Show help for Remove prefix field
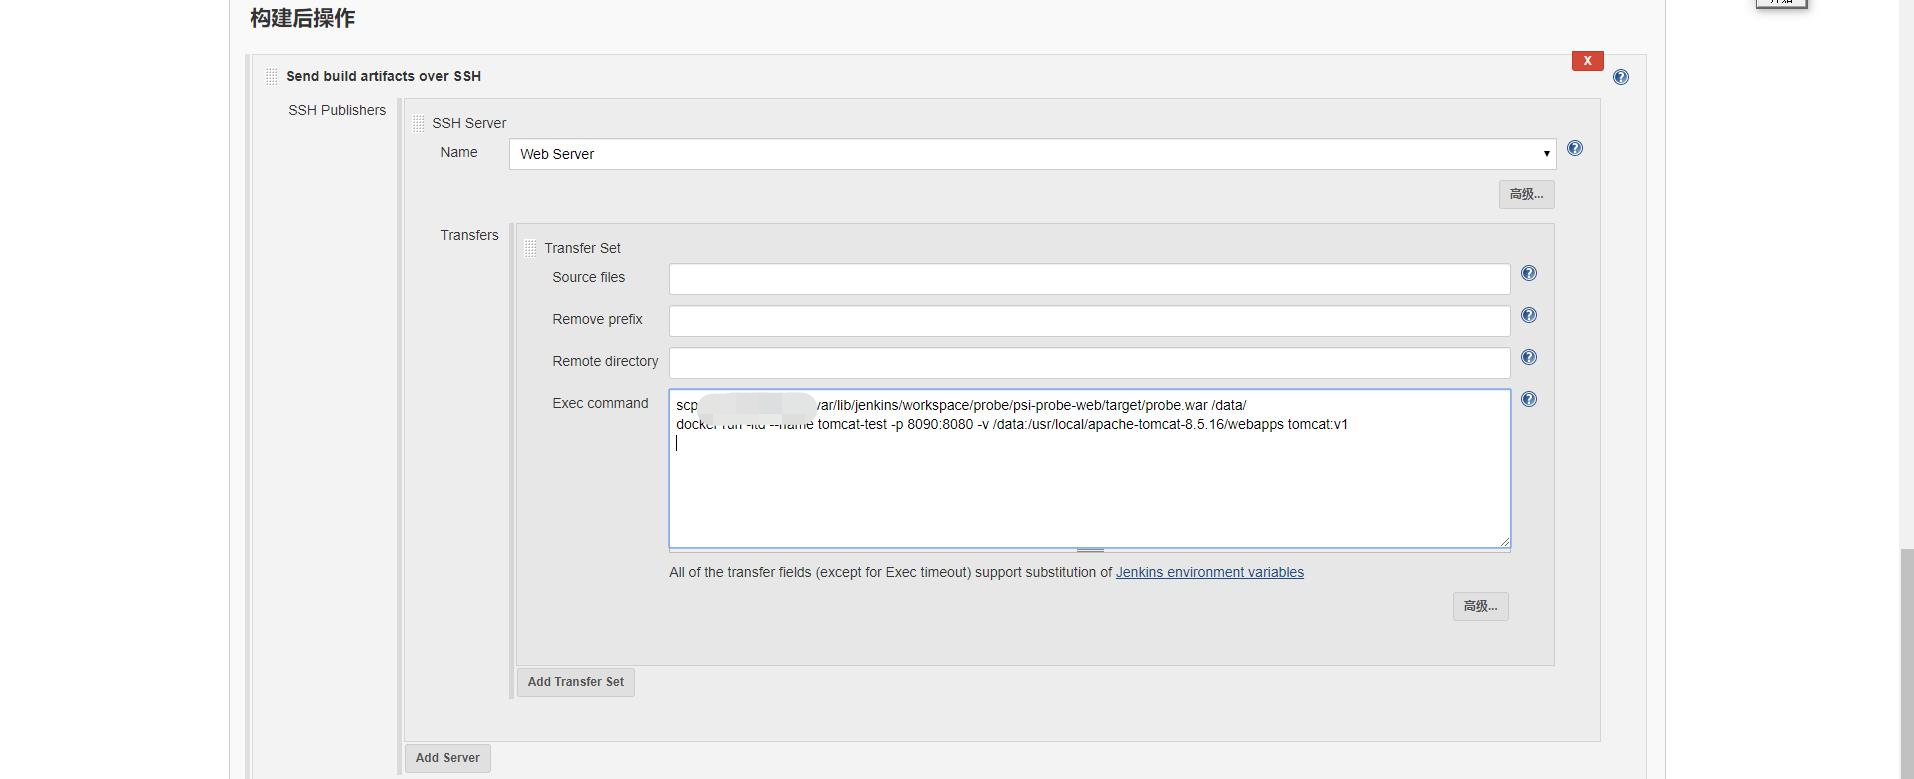 [x=1529, y=316]
